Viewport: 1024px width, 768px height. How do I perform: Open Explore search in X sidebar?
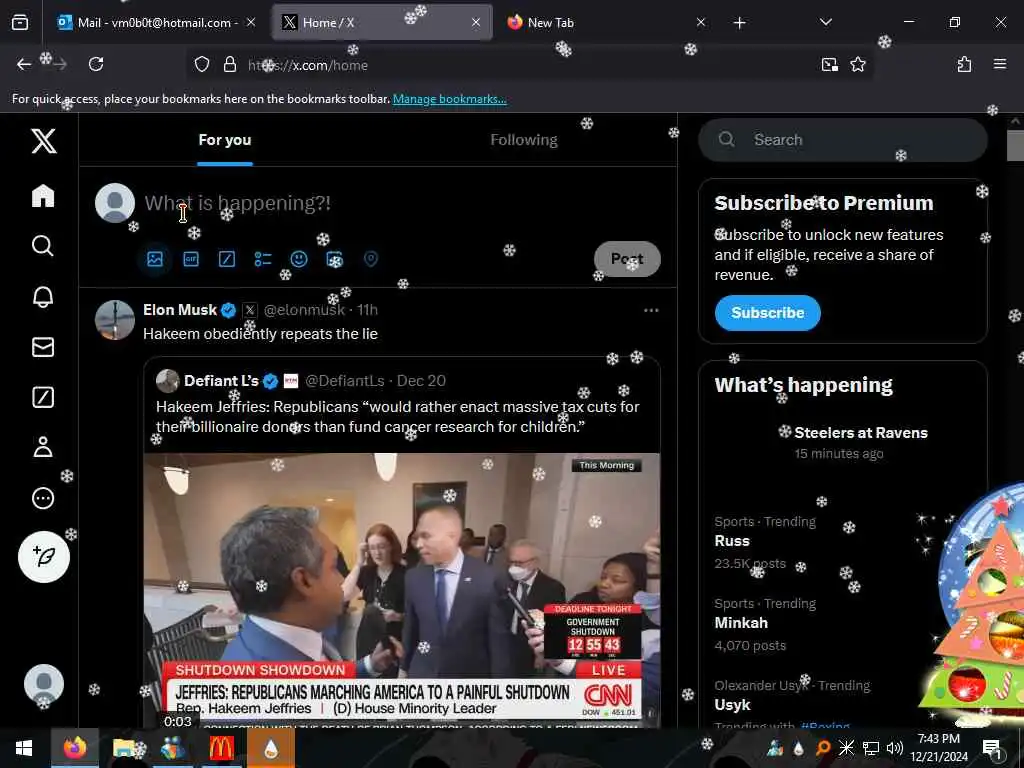click(x=43, y=246)
